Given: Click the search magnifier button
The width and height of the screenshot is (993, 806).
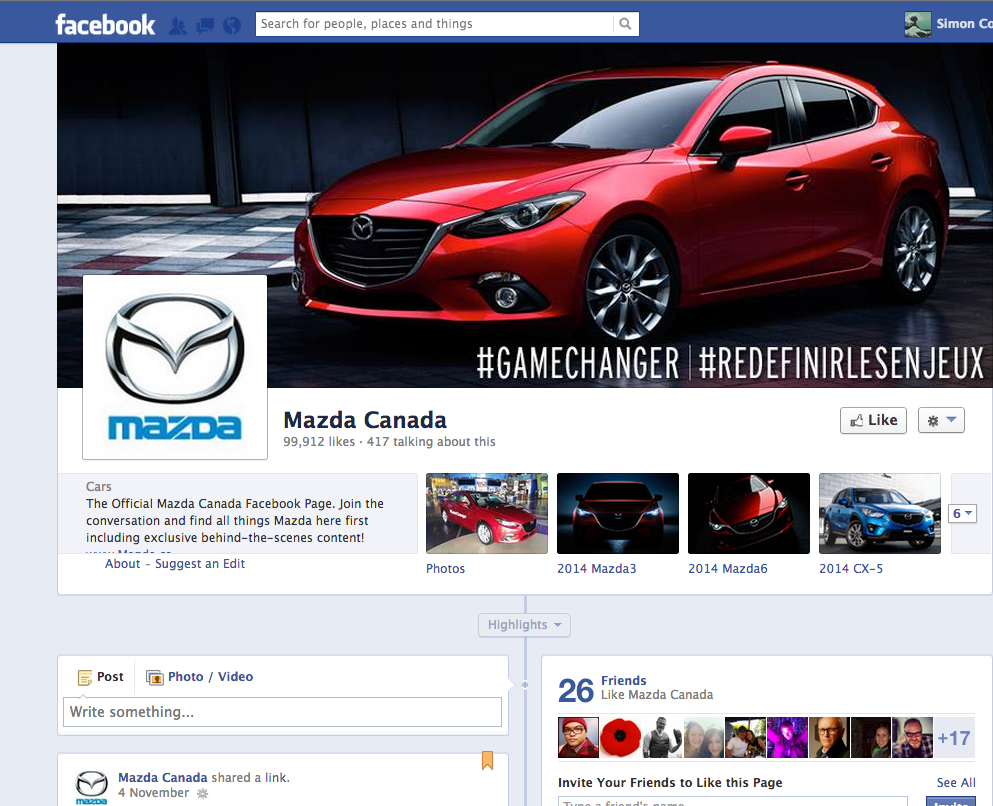Looking at the screenshot, I should [x=626, y=24].
